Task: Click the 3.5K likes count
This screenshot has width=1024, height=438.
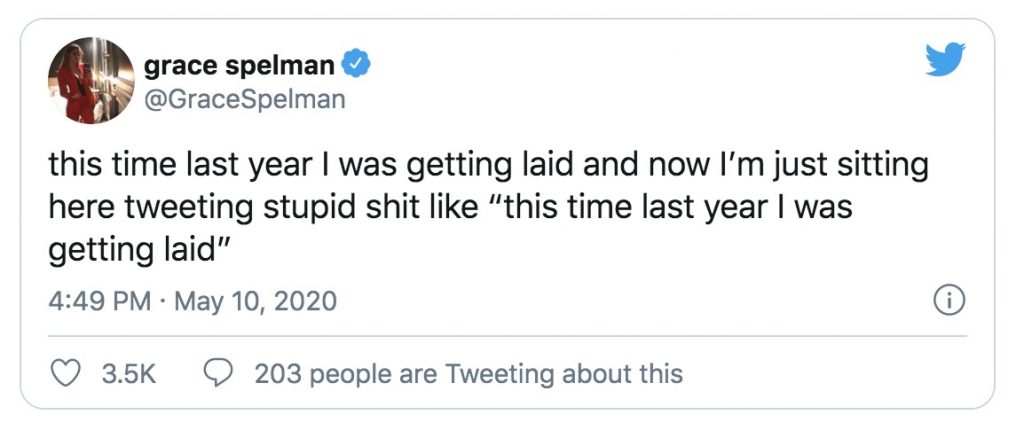Action: (129, 374)
